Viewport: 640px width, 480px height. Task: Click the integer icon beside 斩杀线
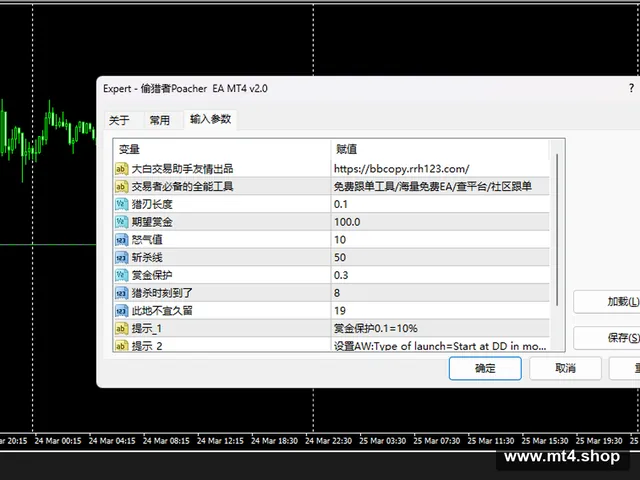[x=121, y=258]
